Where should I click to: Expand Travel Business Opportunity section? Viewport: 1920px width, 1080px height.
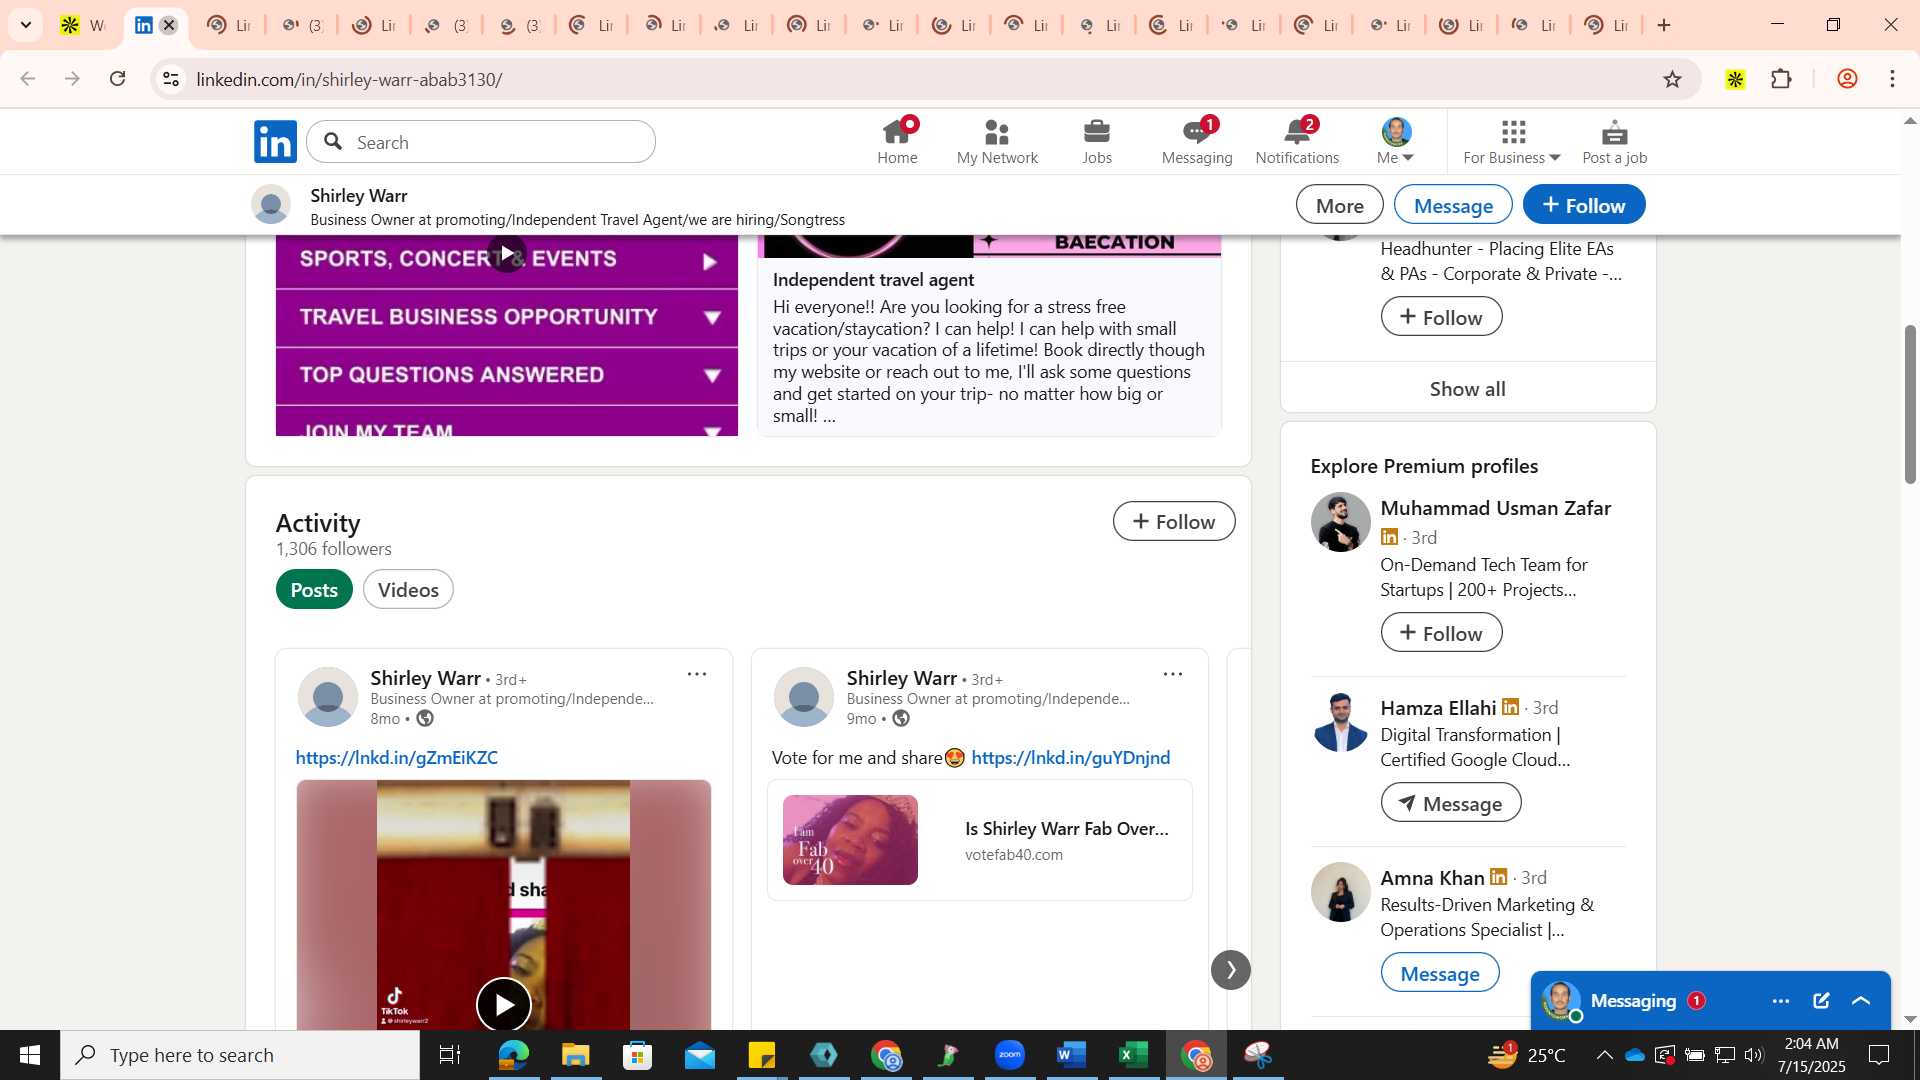tap(507, 317)
